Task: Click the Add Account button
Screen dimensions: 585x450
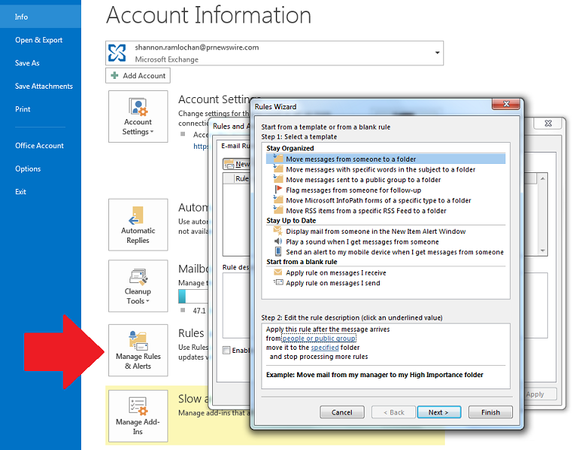Action: tap(138, 75)
